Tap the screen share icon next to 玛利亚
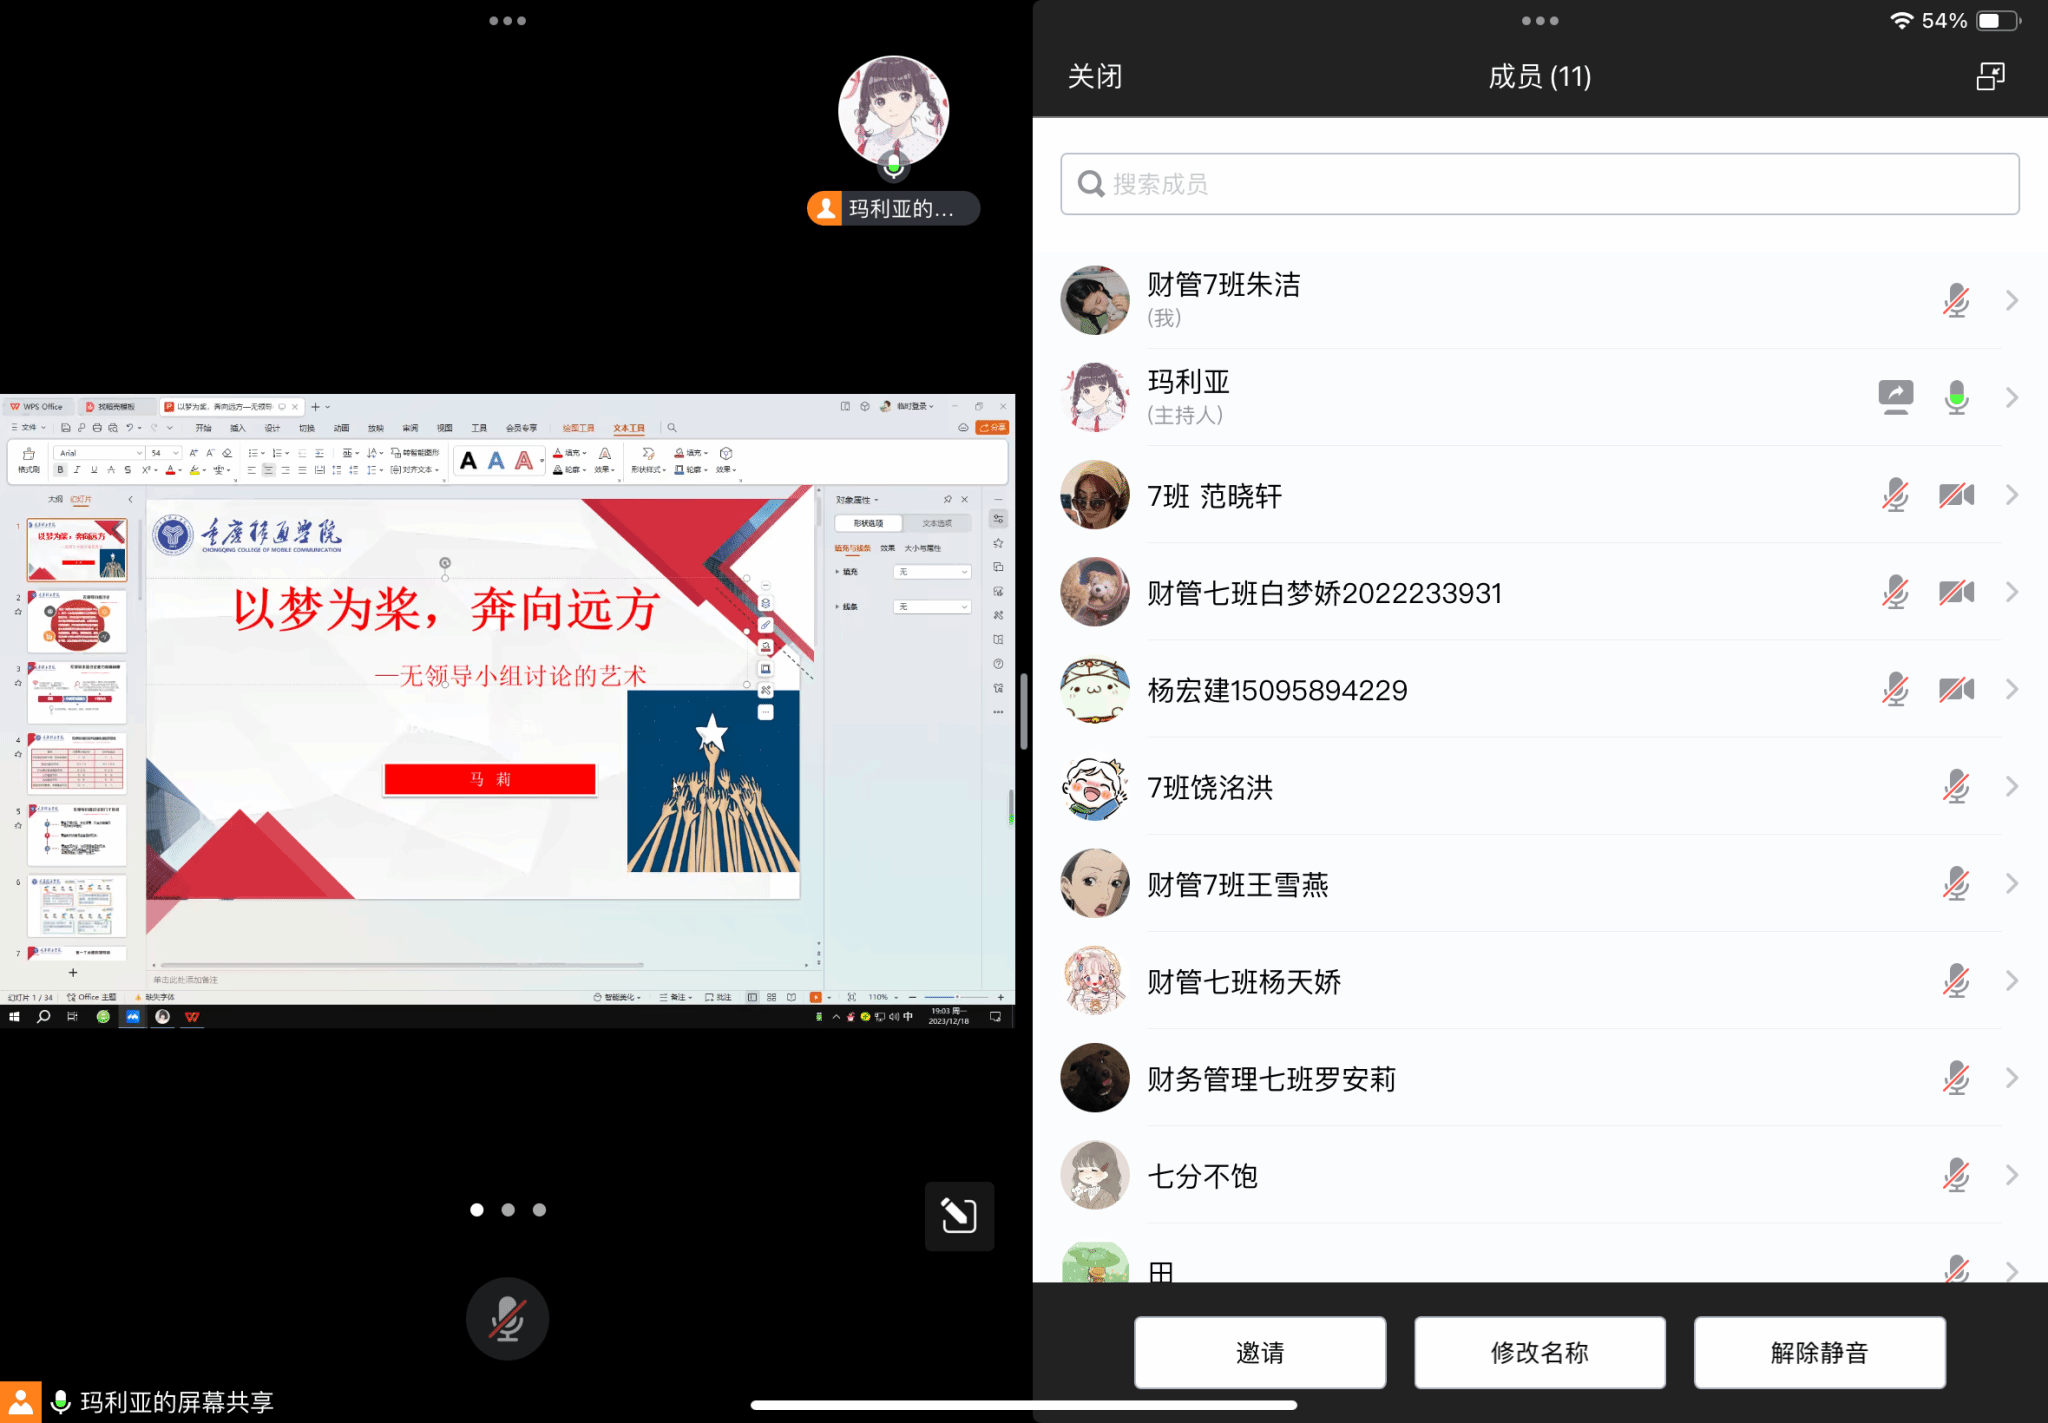The image size is (2048, 1423). [x=1895, y=397]
